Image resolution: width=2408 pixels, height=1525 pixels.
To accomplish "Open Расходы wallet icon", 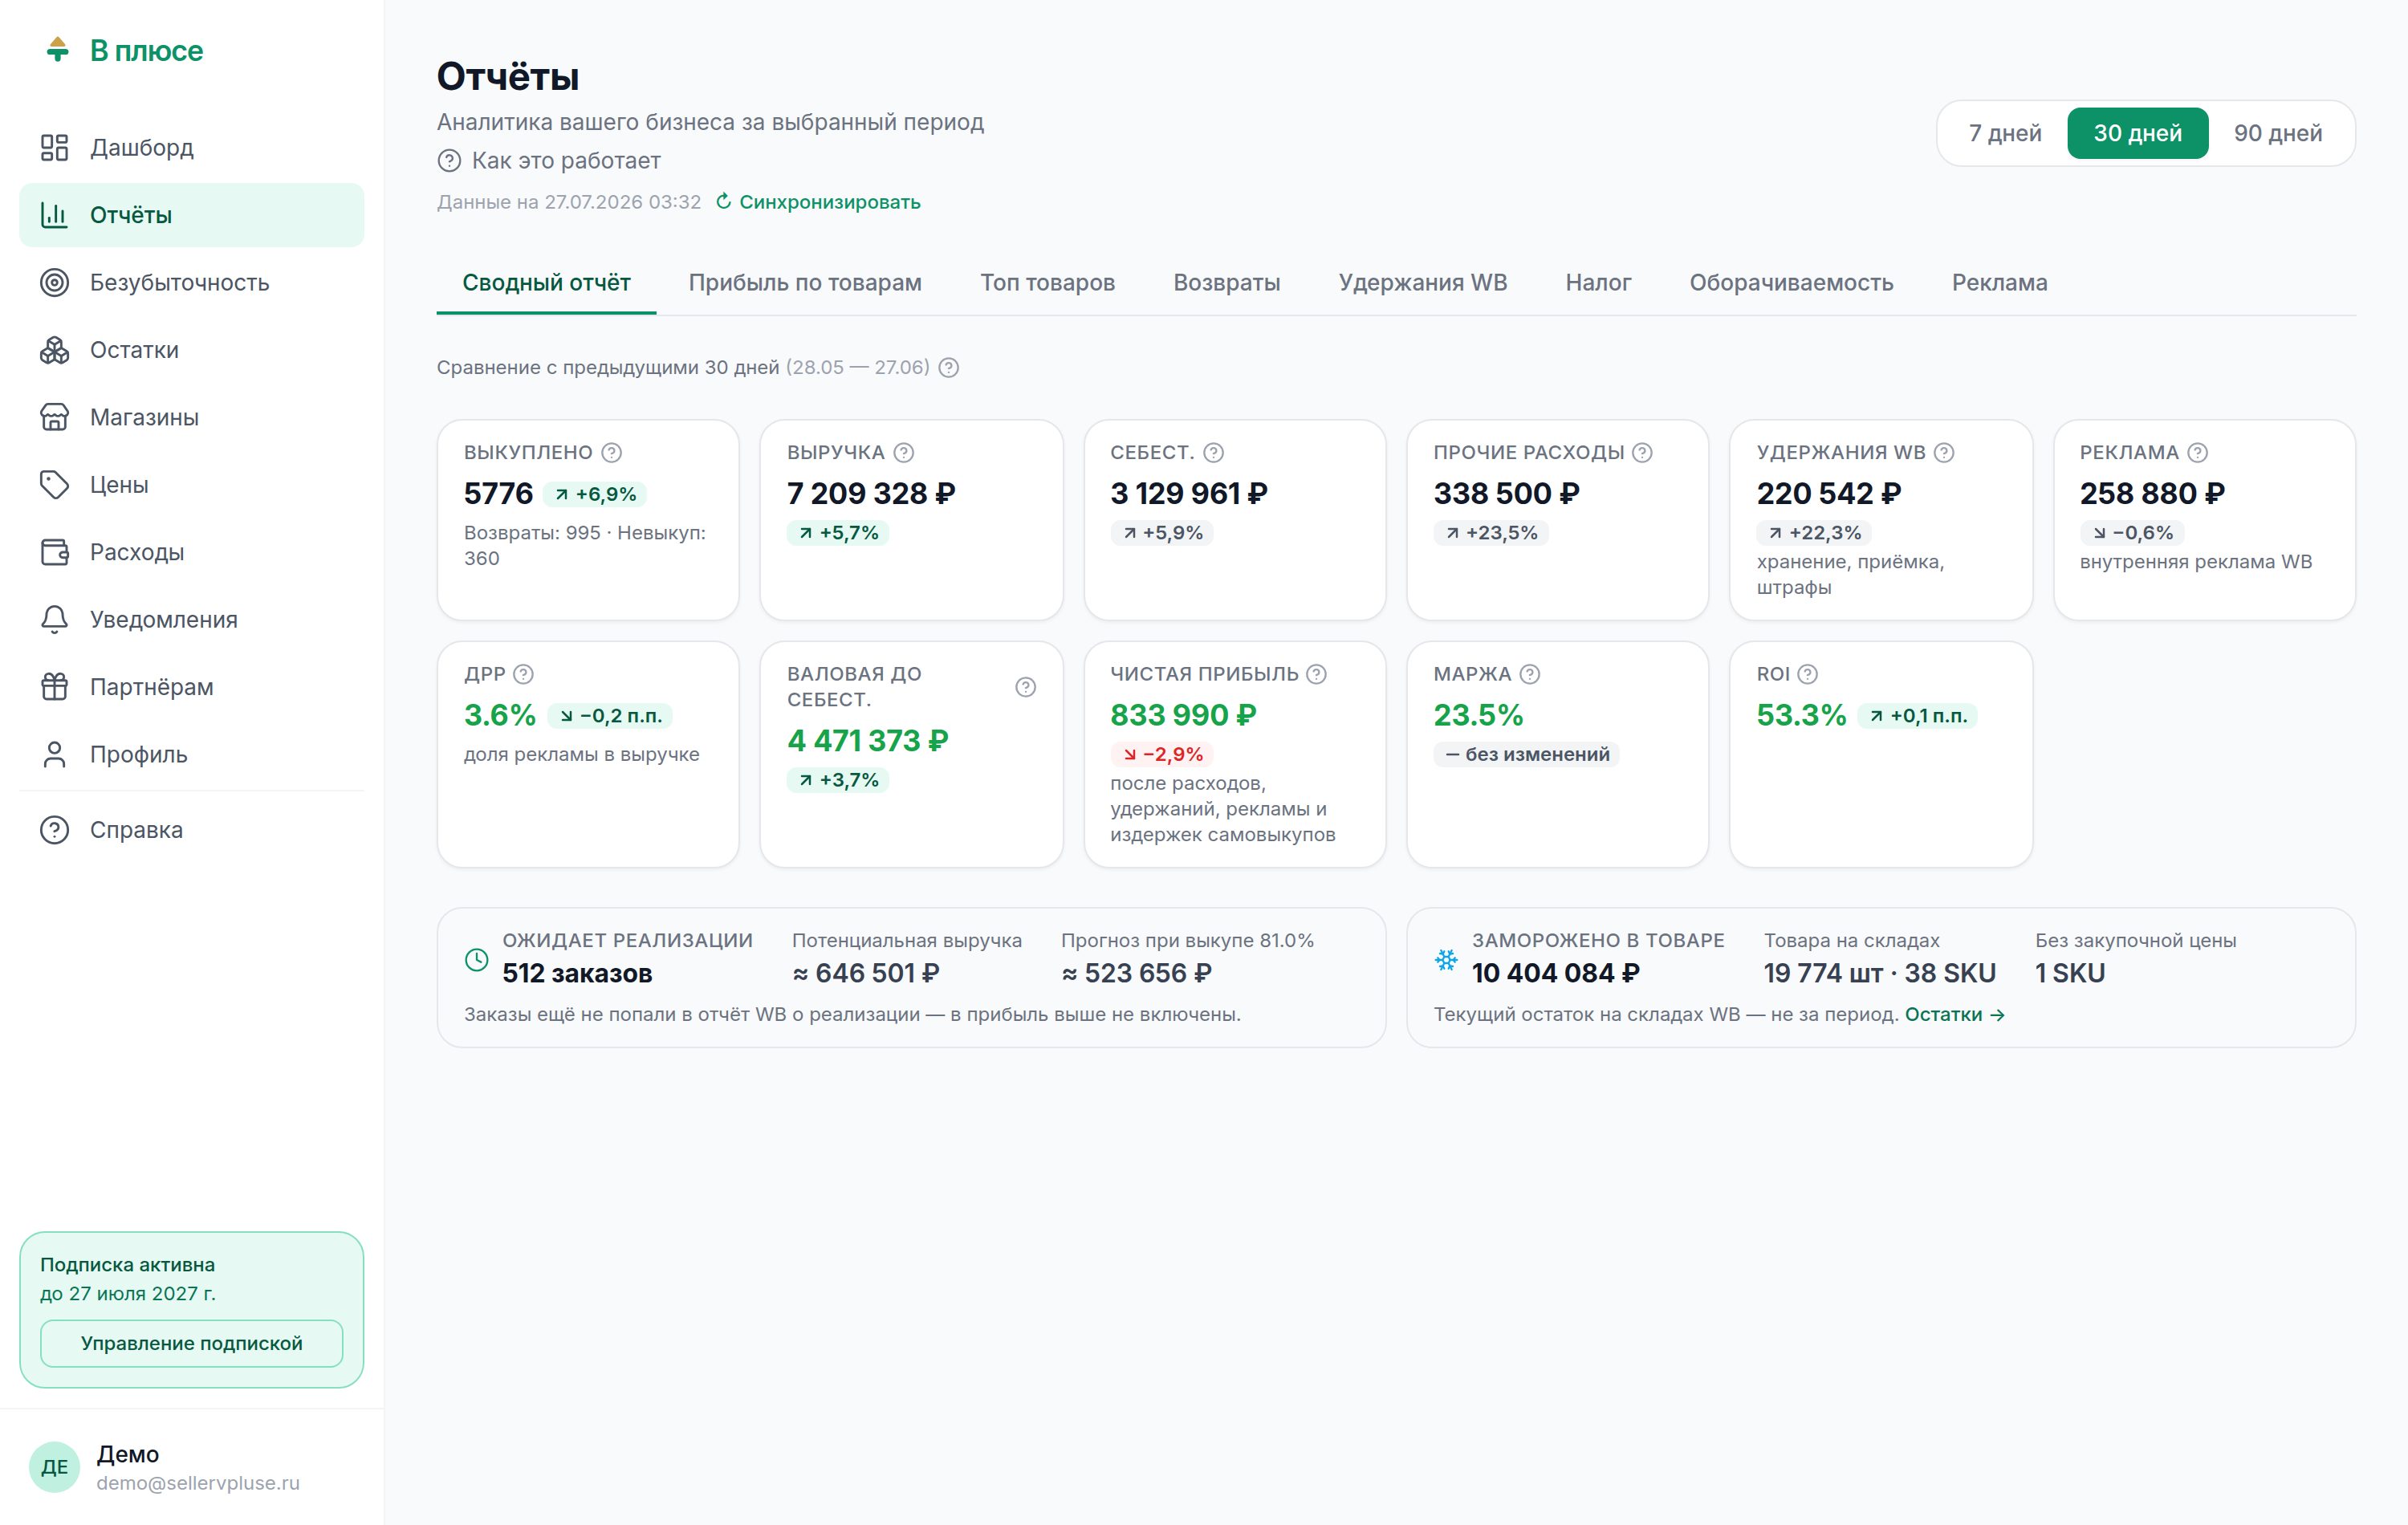I will click(x=54, y=552).
